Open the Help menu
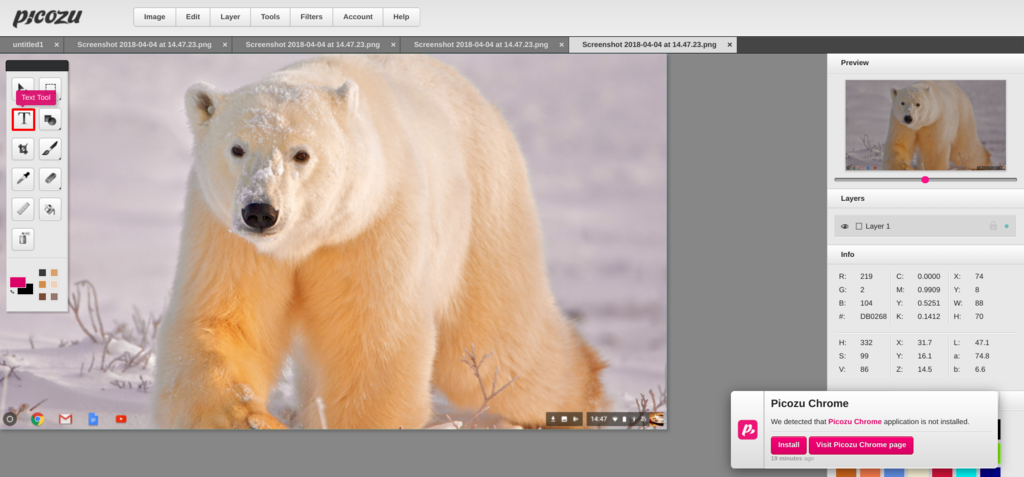This screenshot has height=477, width=1024. [402, 17]
